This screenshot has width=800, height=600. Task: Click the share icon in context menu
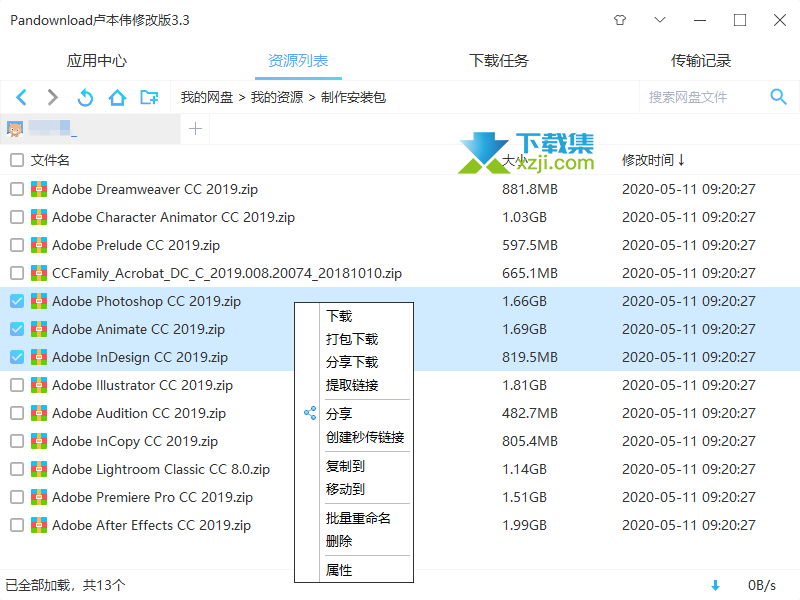tap(310, 413)
